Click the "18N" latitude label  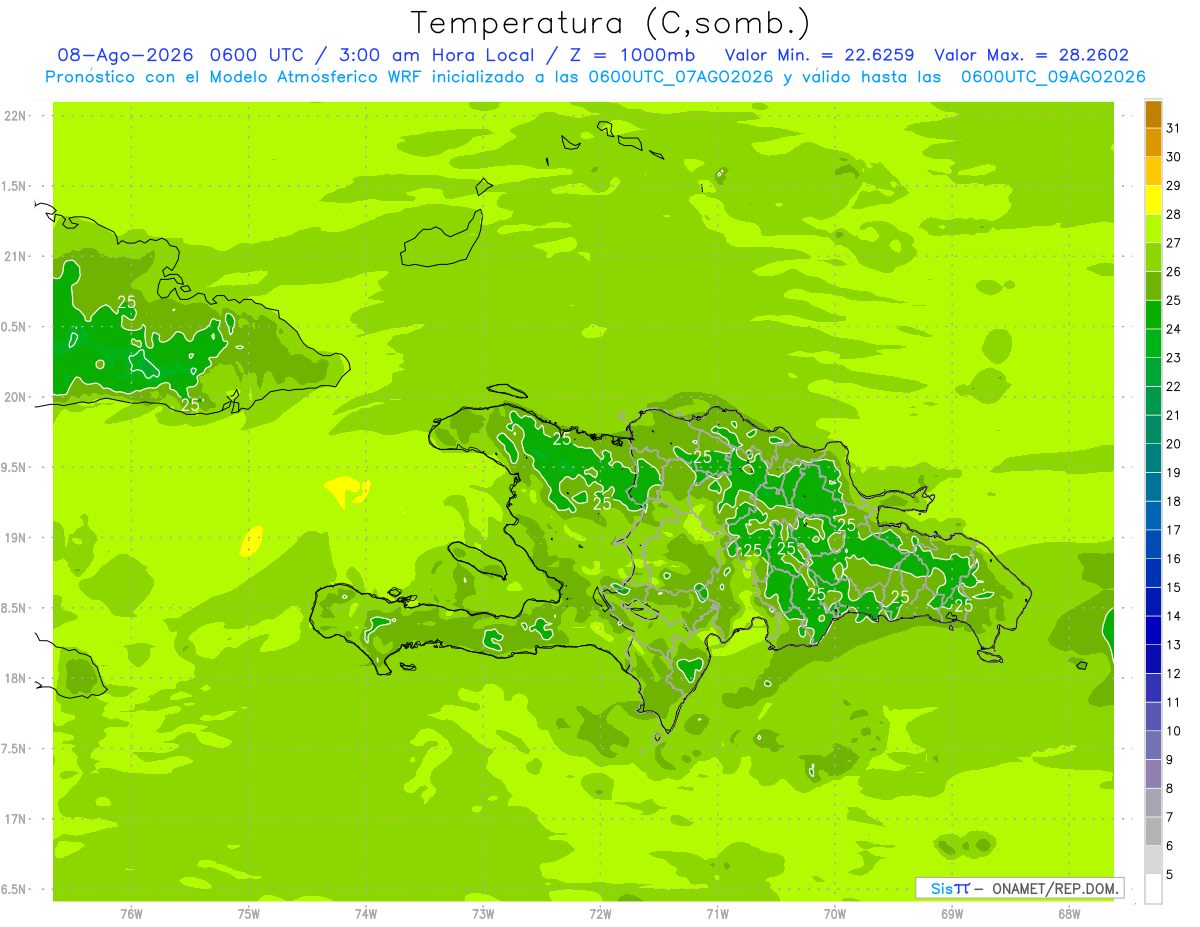[15, 678]
